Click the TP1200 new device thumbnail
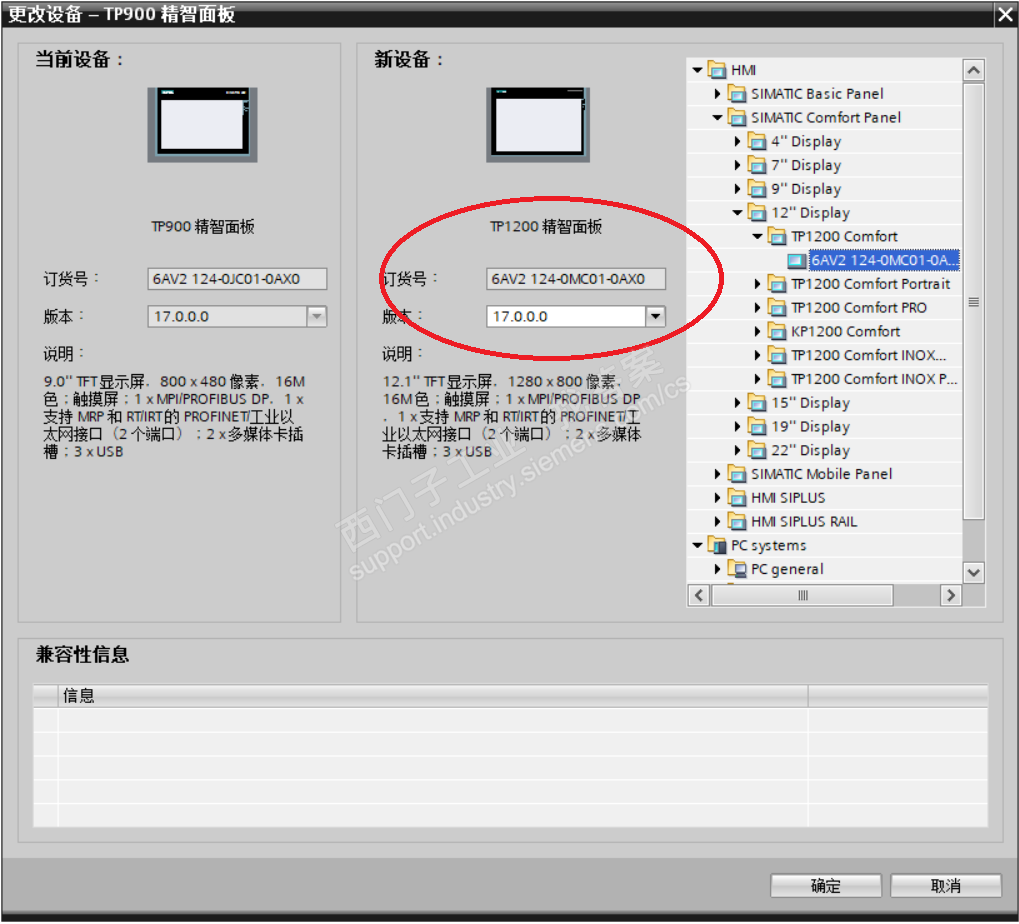The width and height of the screenshot is (1019, 924). tap(537, 124)
